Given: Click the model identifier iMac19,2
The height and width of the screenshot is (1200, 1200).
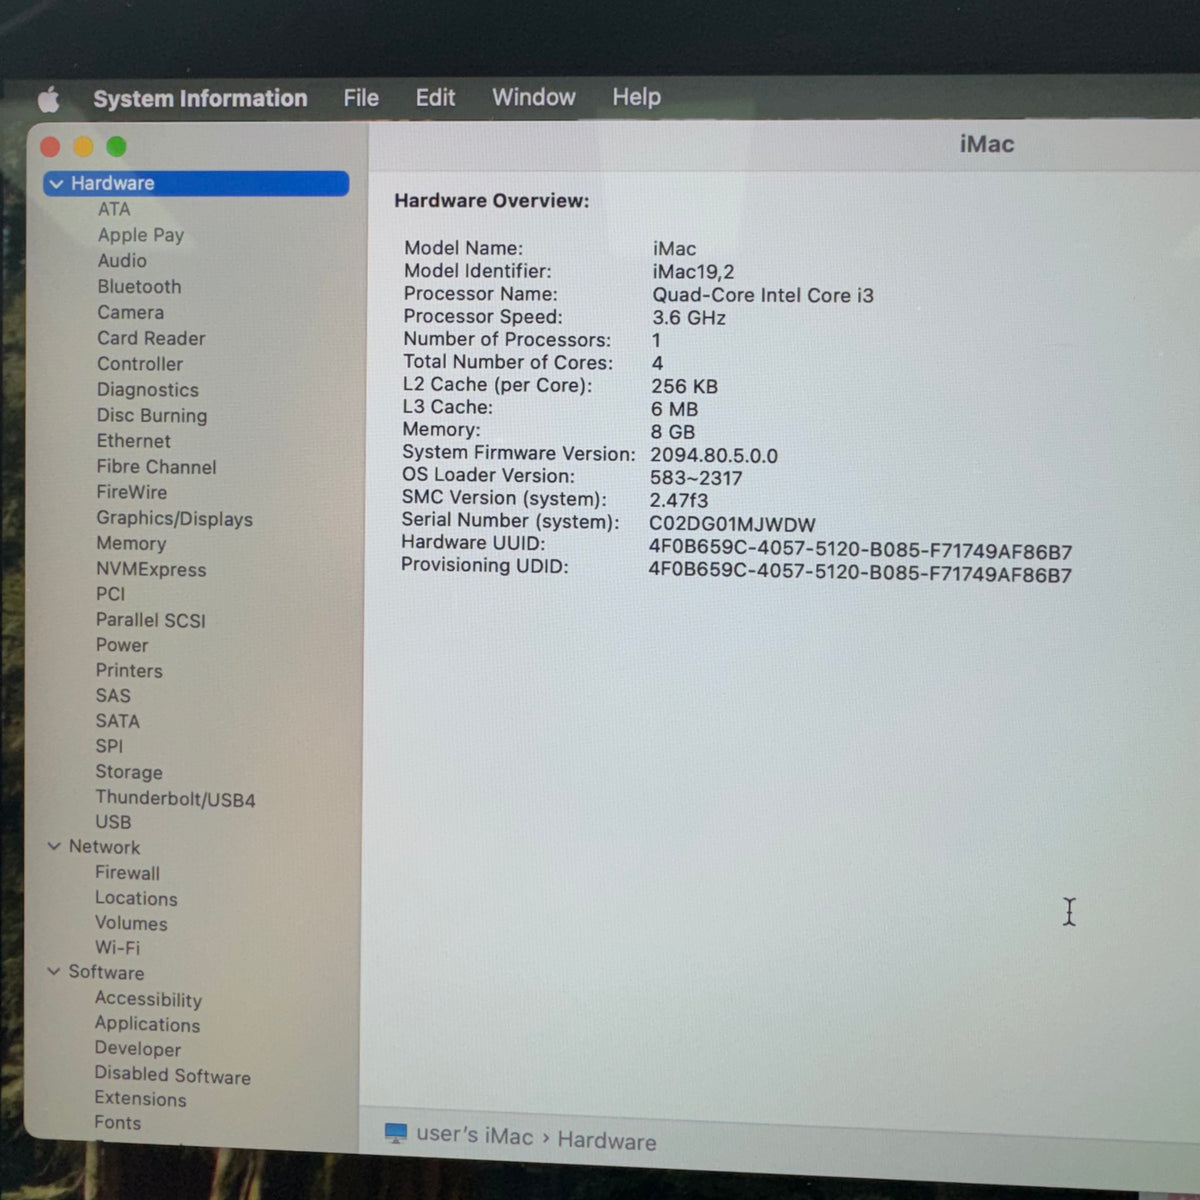Looking at the screenshot, I should pyautogui.click(x=693, y=272).
